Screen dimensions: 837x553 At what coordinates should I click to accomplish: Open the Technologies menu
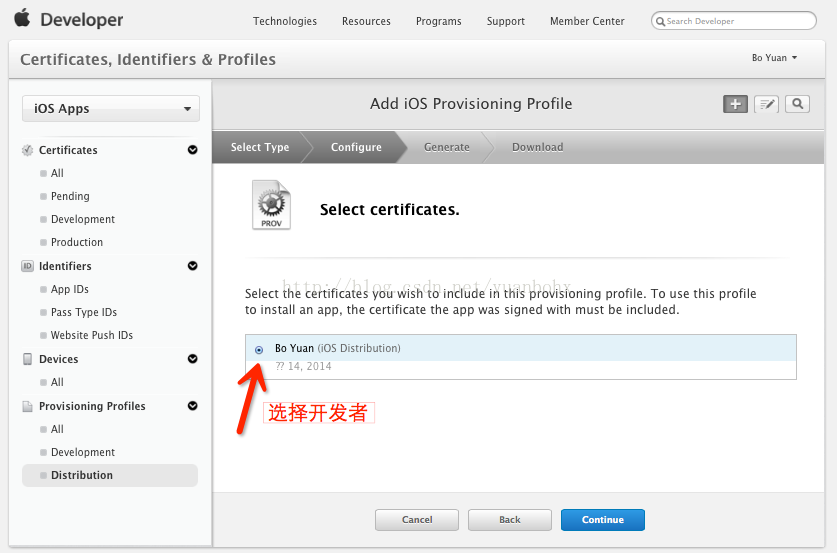tap(285, 21)
